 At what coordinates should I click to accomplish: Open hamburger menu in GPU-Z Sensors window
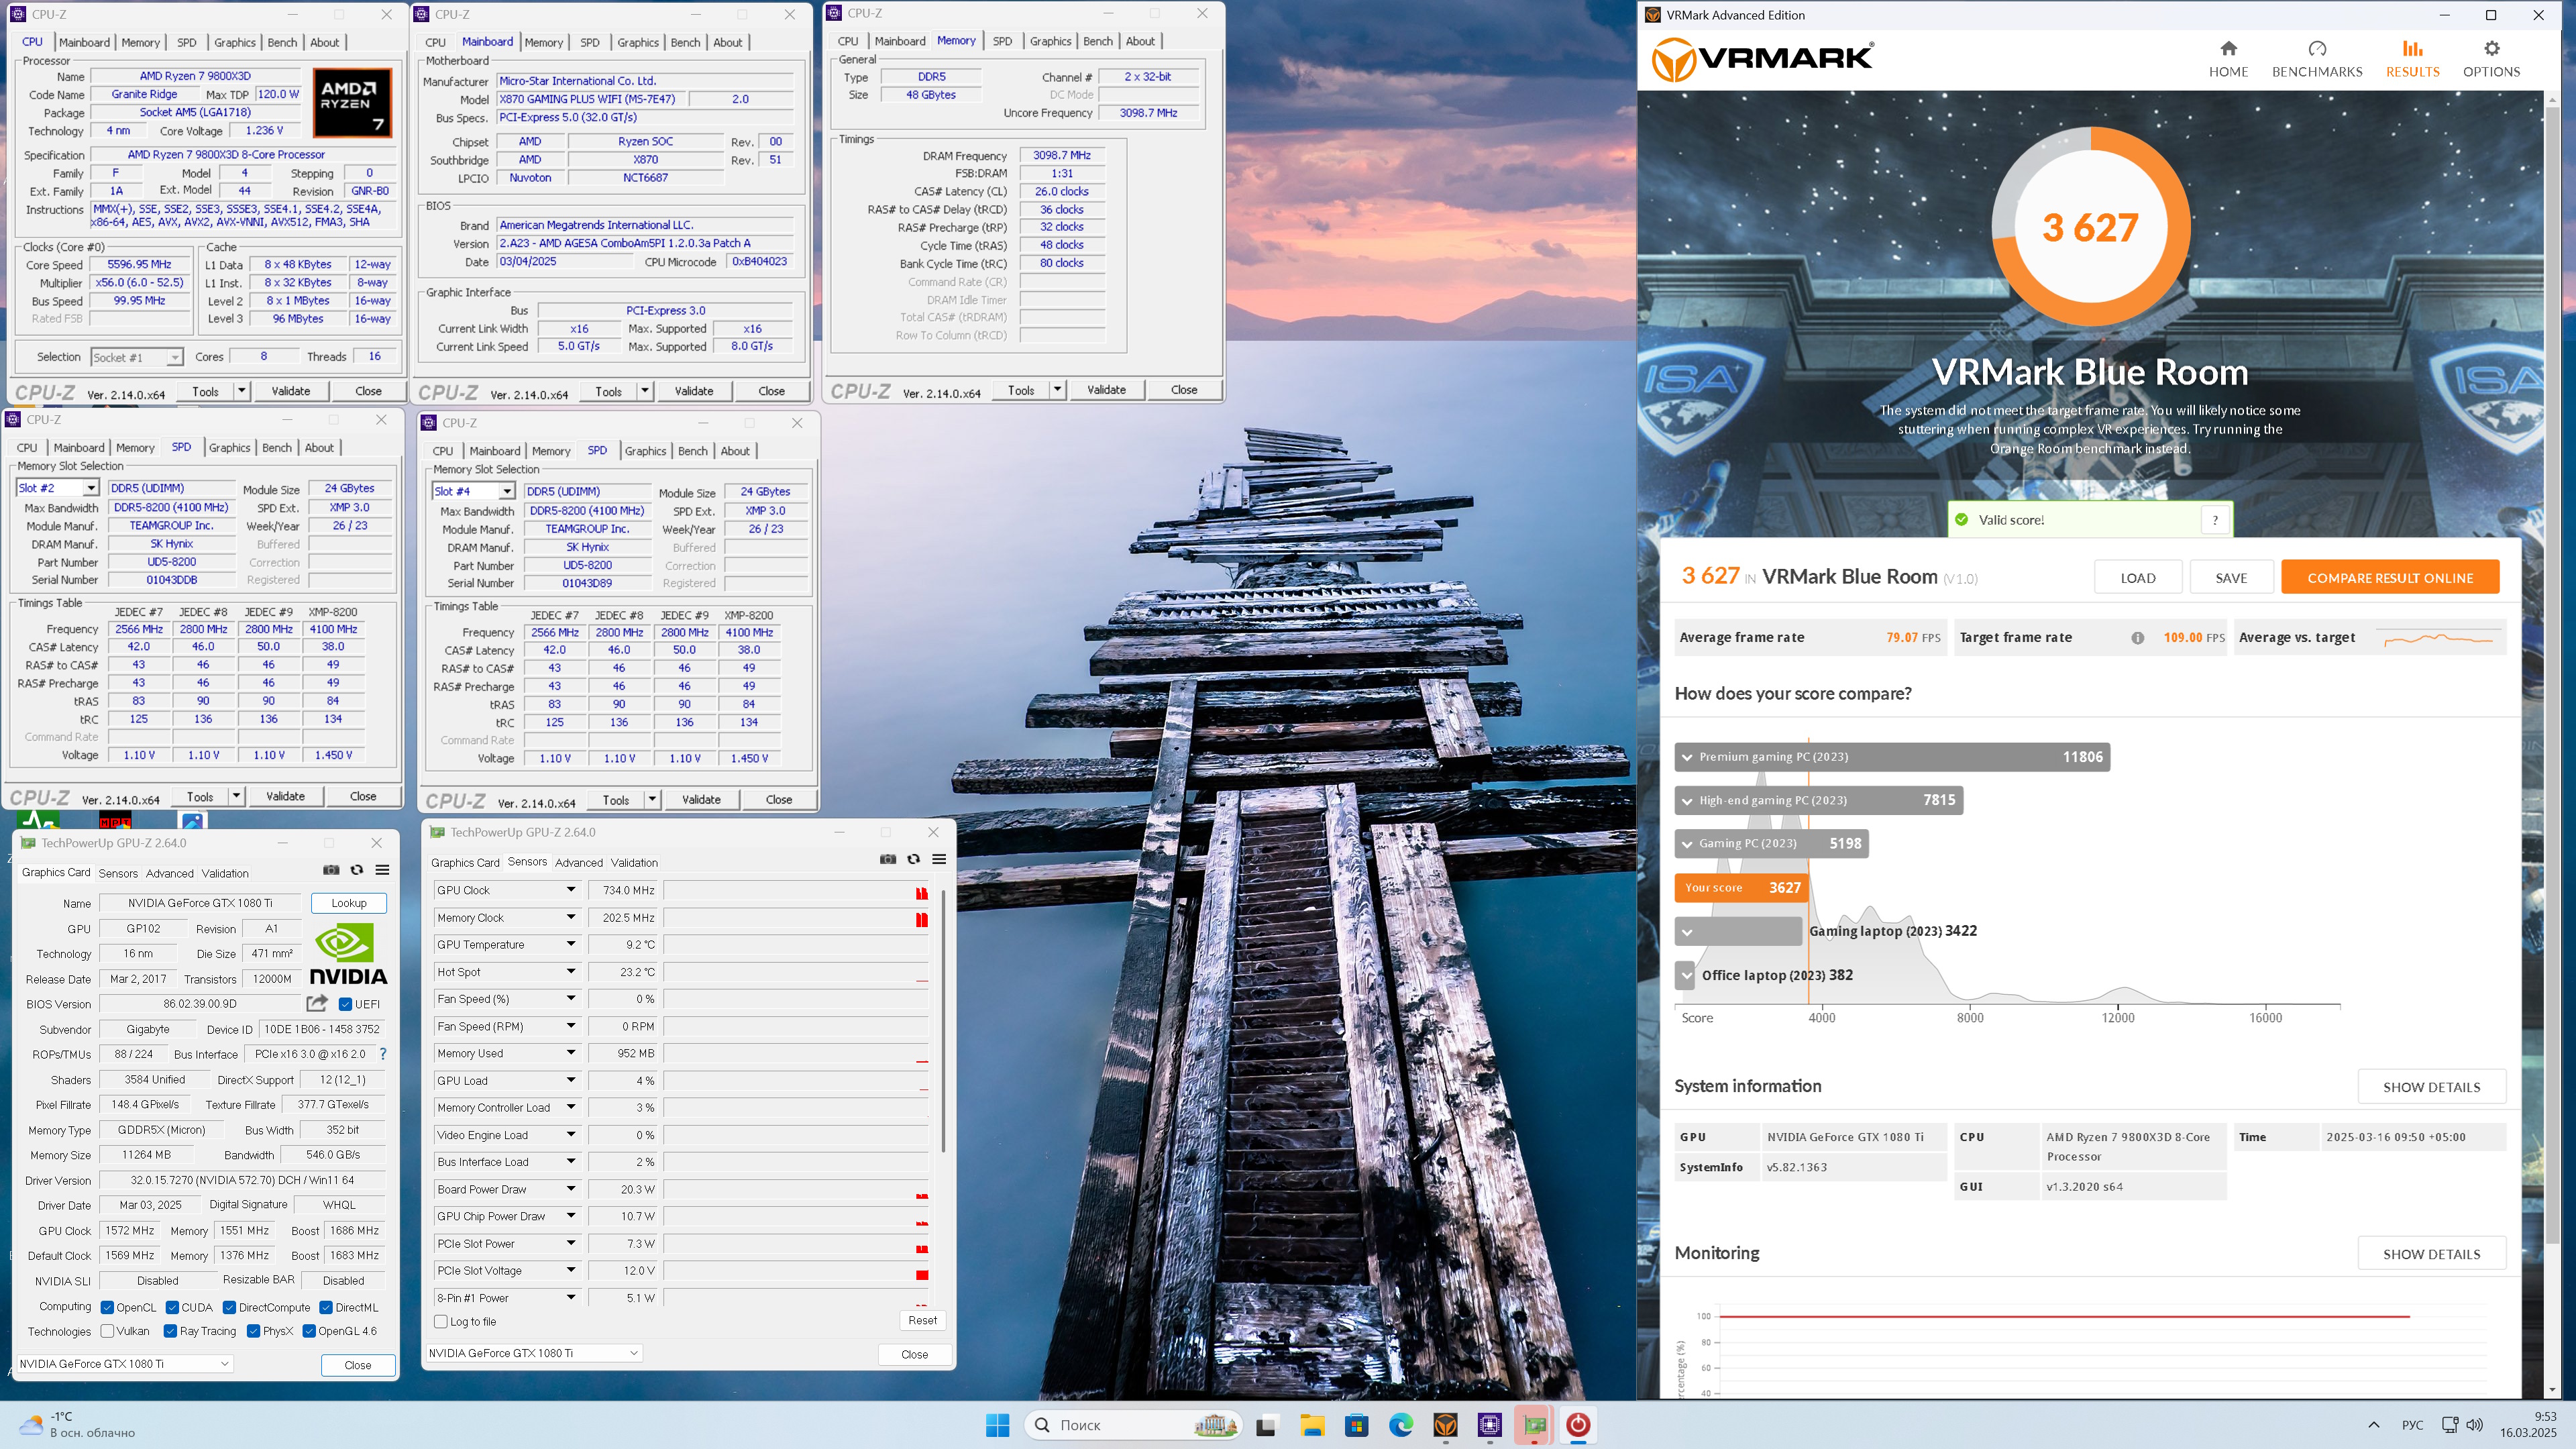939,859
